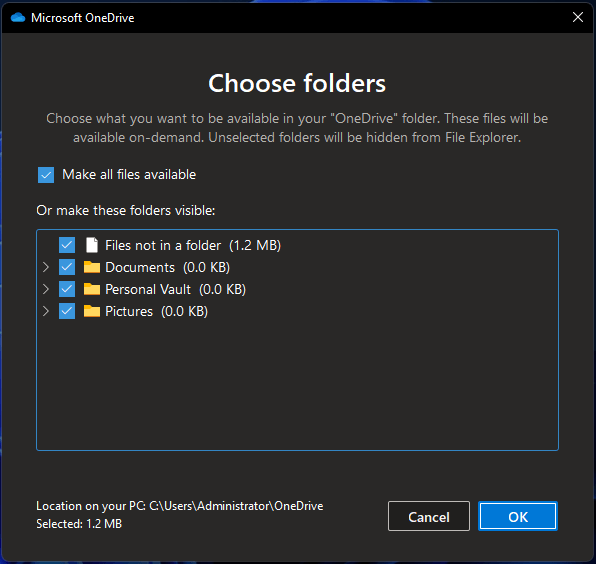Dismiss dialog with Cancel button
This screenshot has width=596, height=564.
point(429,516)
